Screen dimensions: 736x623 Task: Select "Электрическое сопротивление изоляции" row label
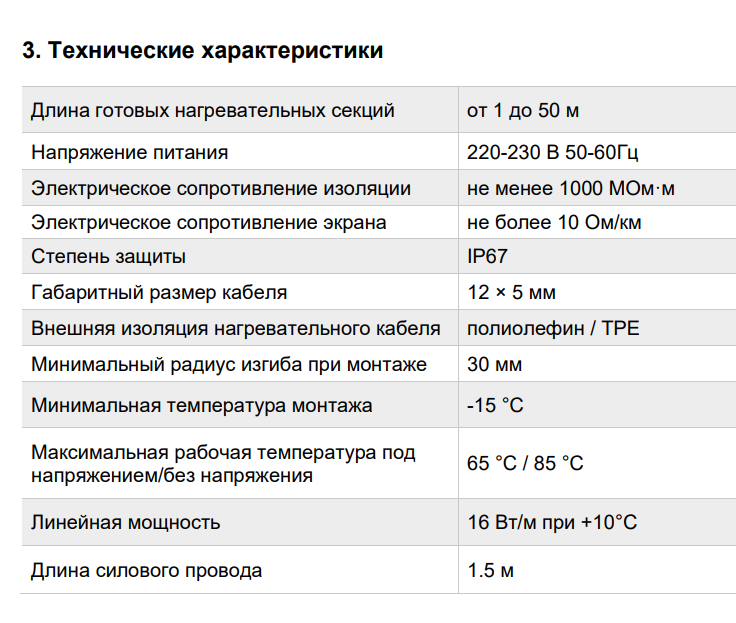[221, 188]
